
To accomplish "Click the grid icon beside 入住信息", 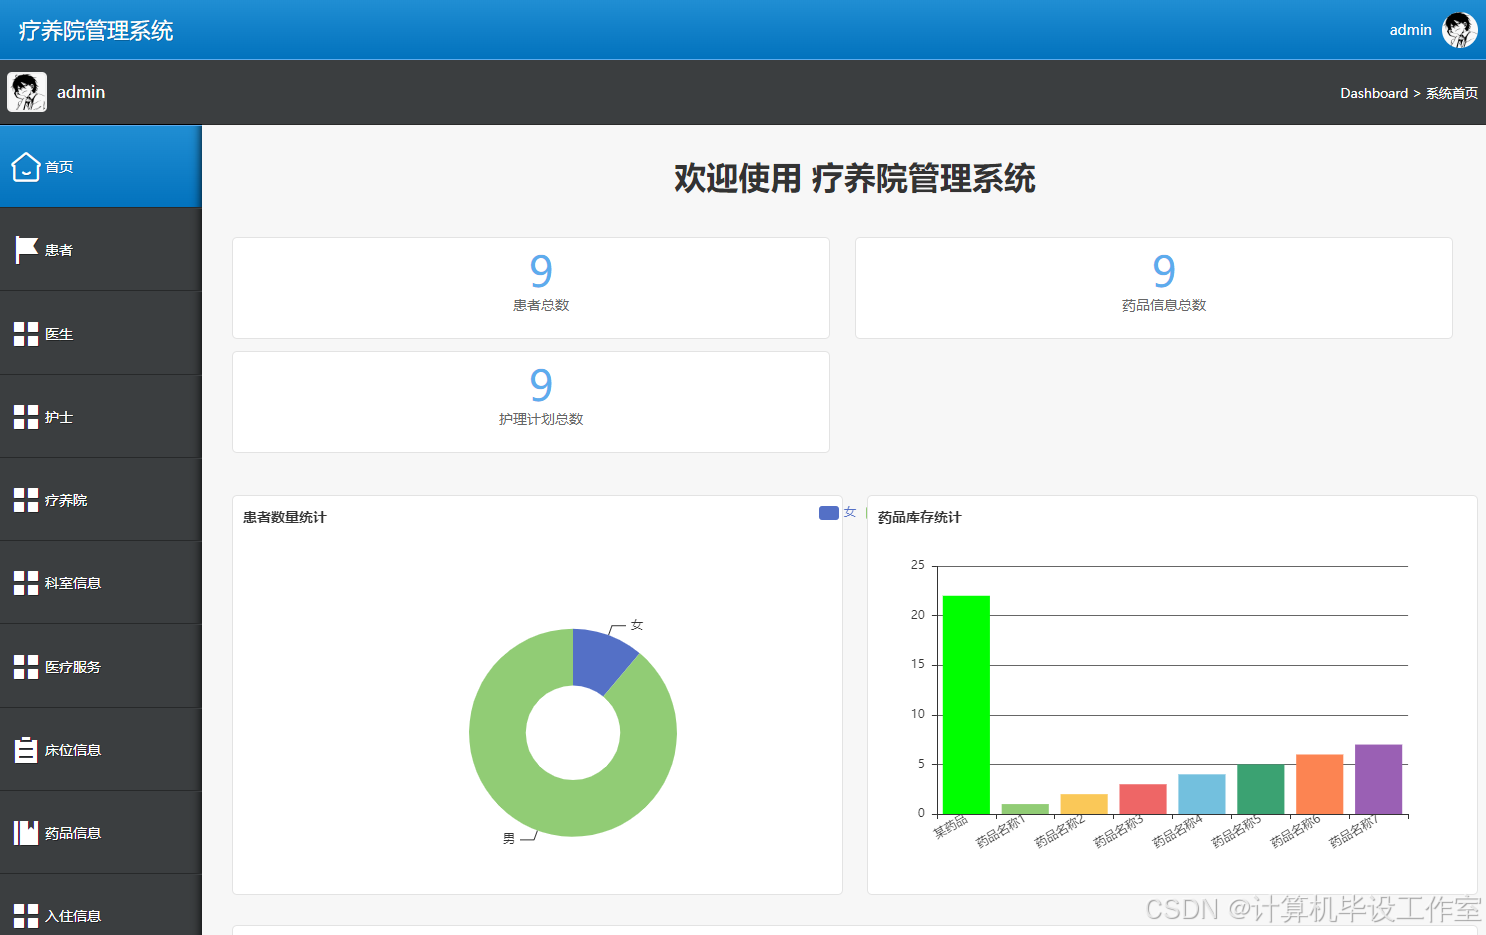I will [x=26, y=916].
